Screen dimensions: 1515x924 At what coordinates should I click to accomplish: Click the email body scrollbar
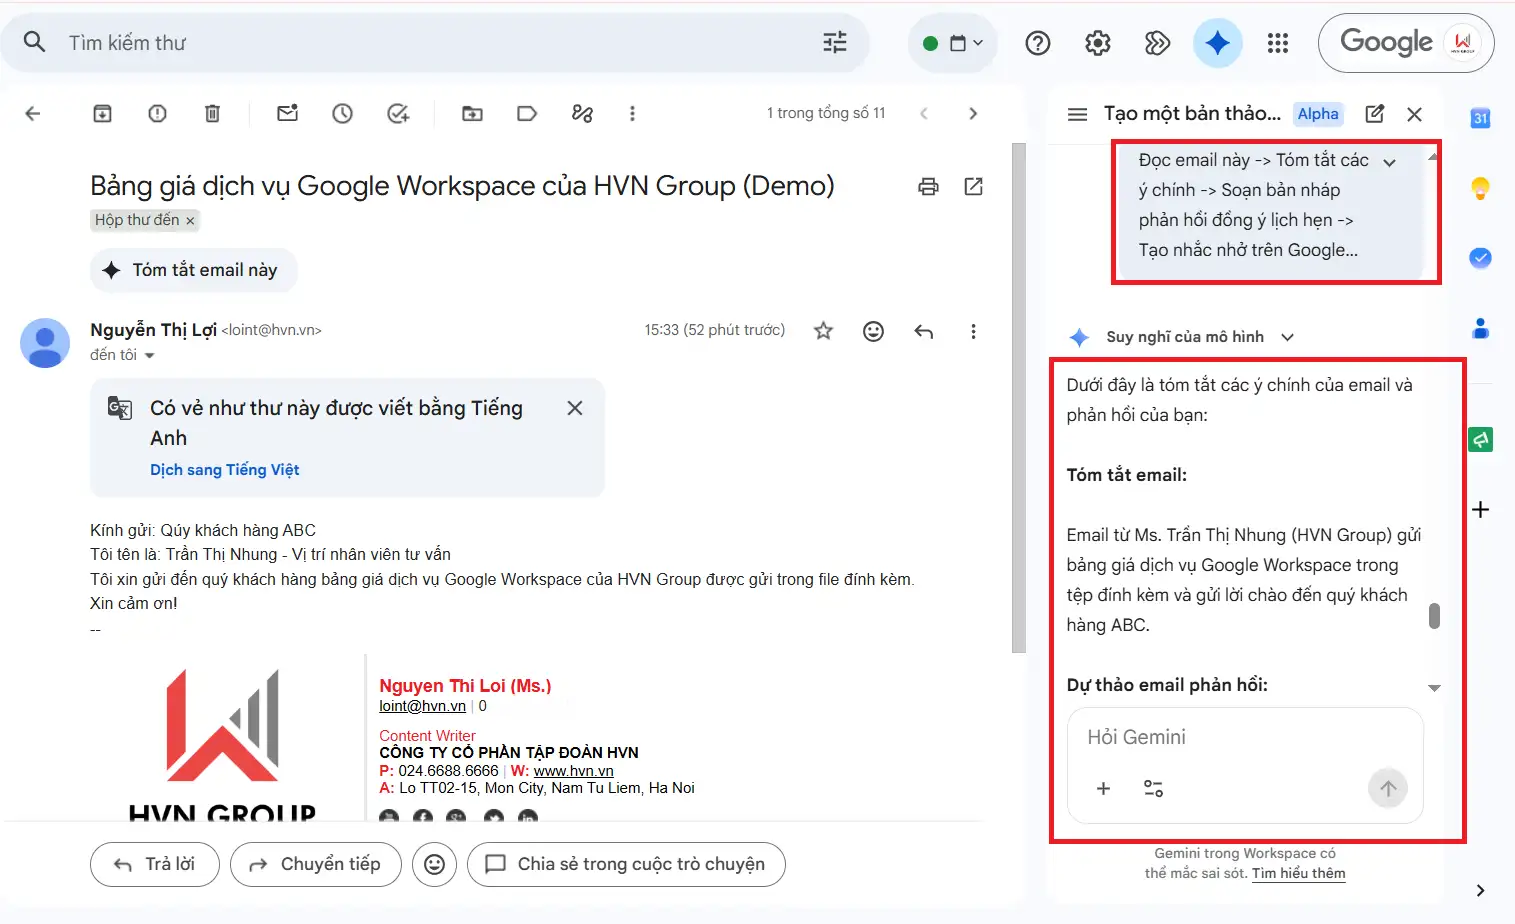click(x=1019, y=397)
